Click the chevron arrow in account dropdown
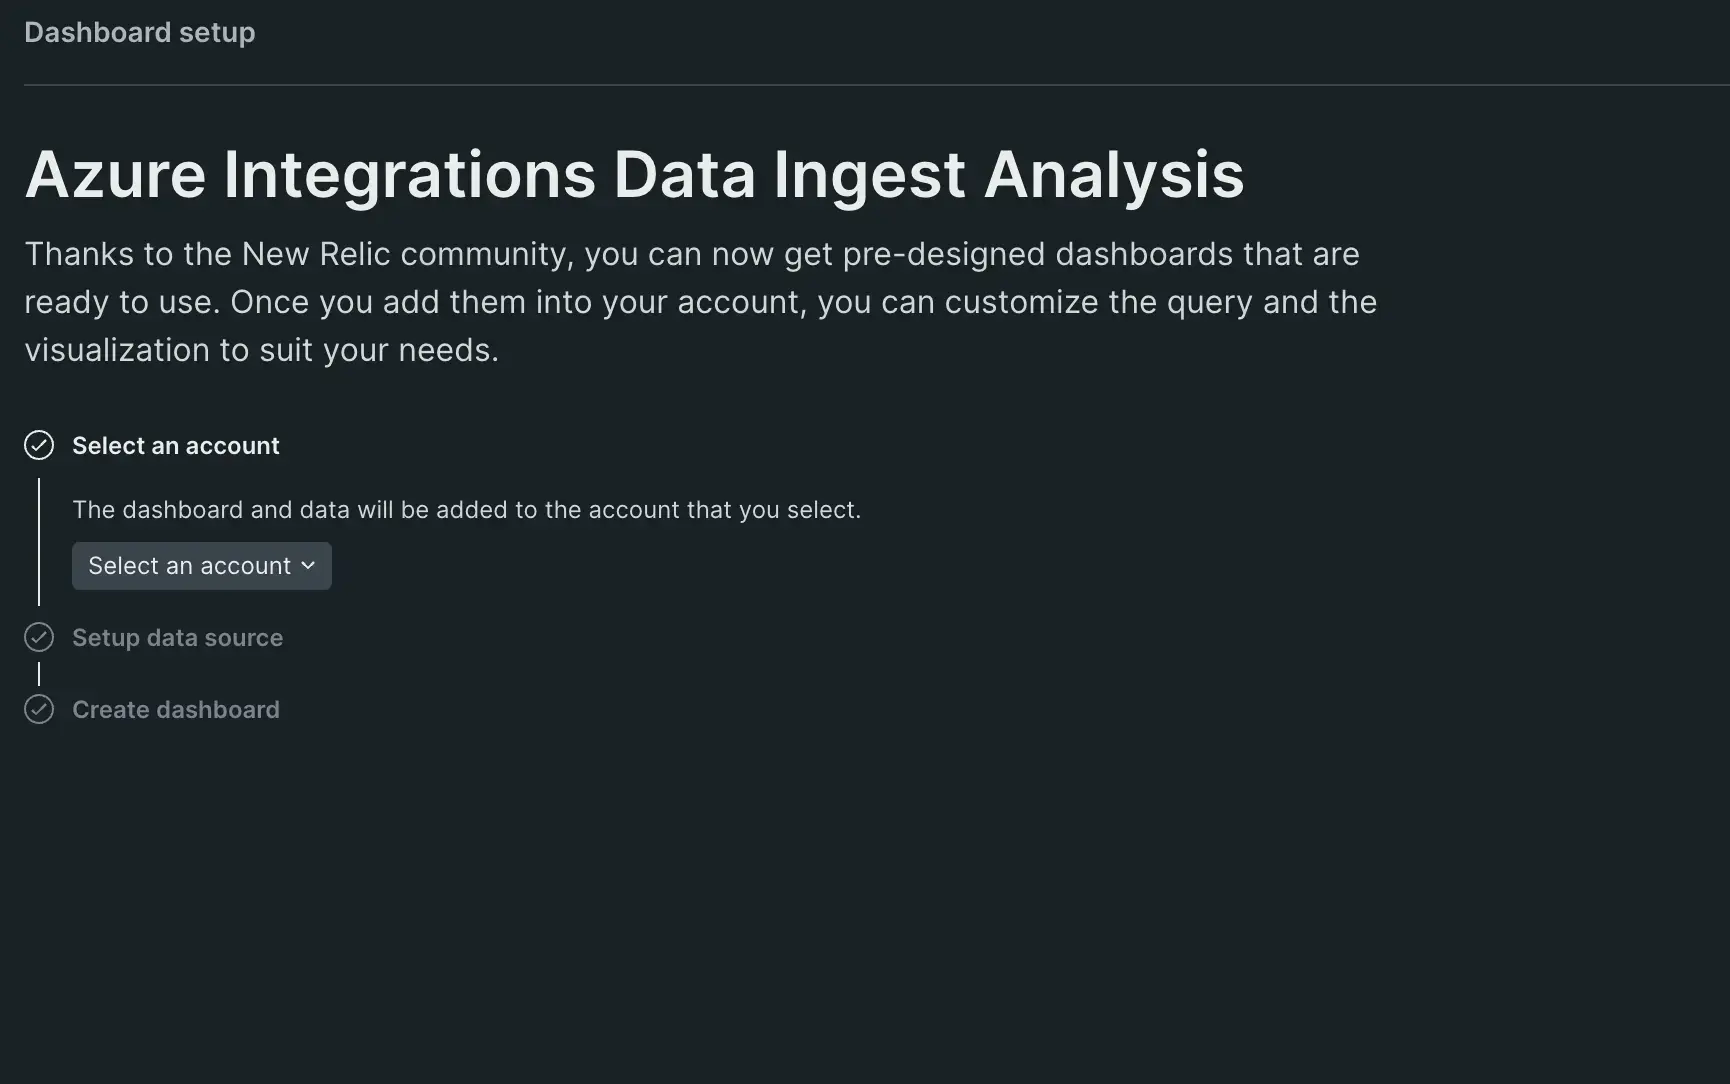The image size is (1730, 1084). coord(308,566)
